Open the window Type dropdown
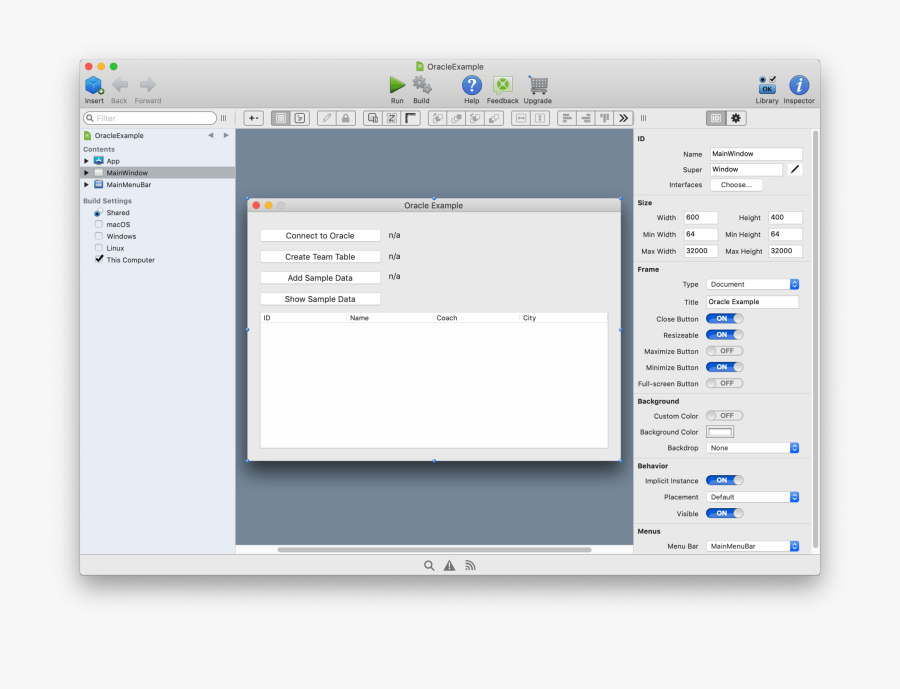The height and width of the screenshot is (689, 900). (752, 284)
